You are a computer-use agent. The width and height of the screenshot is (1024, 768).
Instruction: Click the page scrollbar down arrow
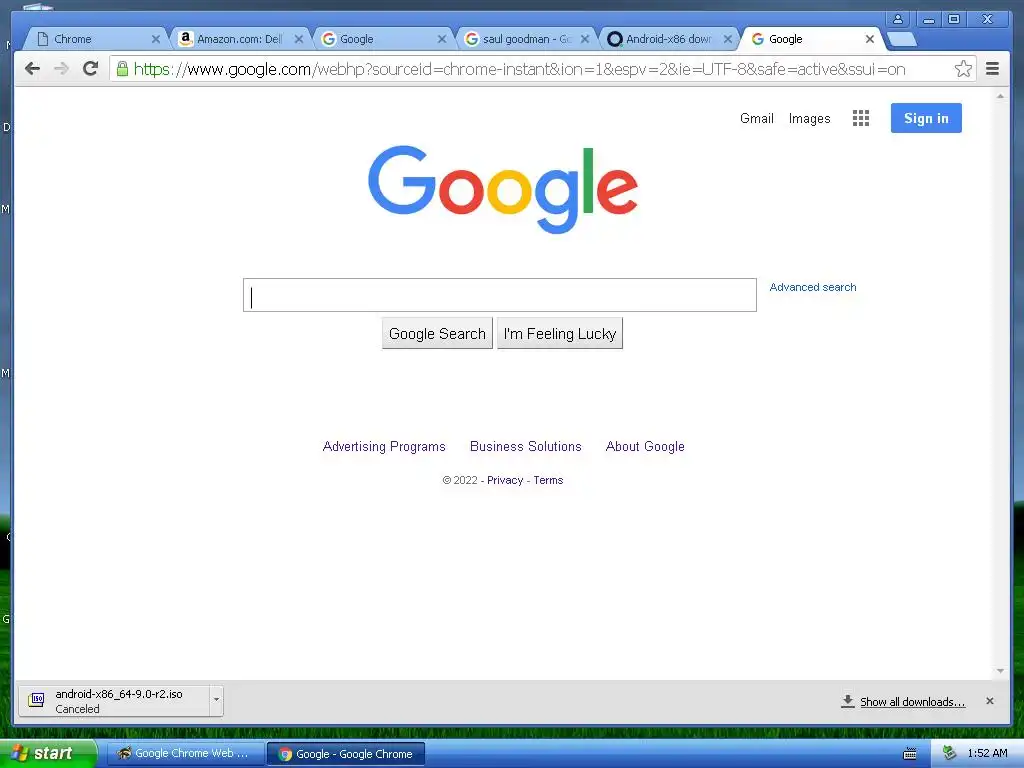[x=1000, y=671]
